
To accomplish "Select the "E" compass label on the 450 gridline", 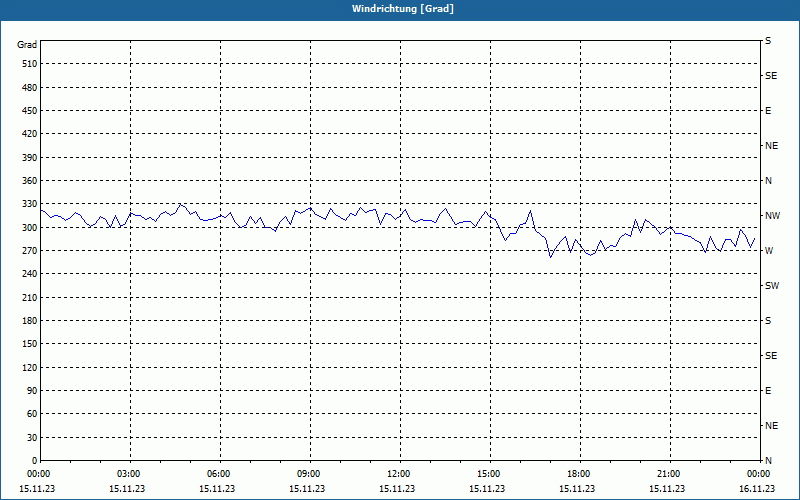I will pos(768,111).
